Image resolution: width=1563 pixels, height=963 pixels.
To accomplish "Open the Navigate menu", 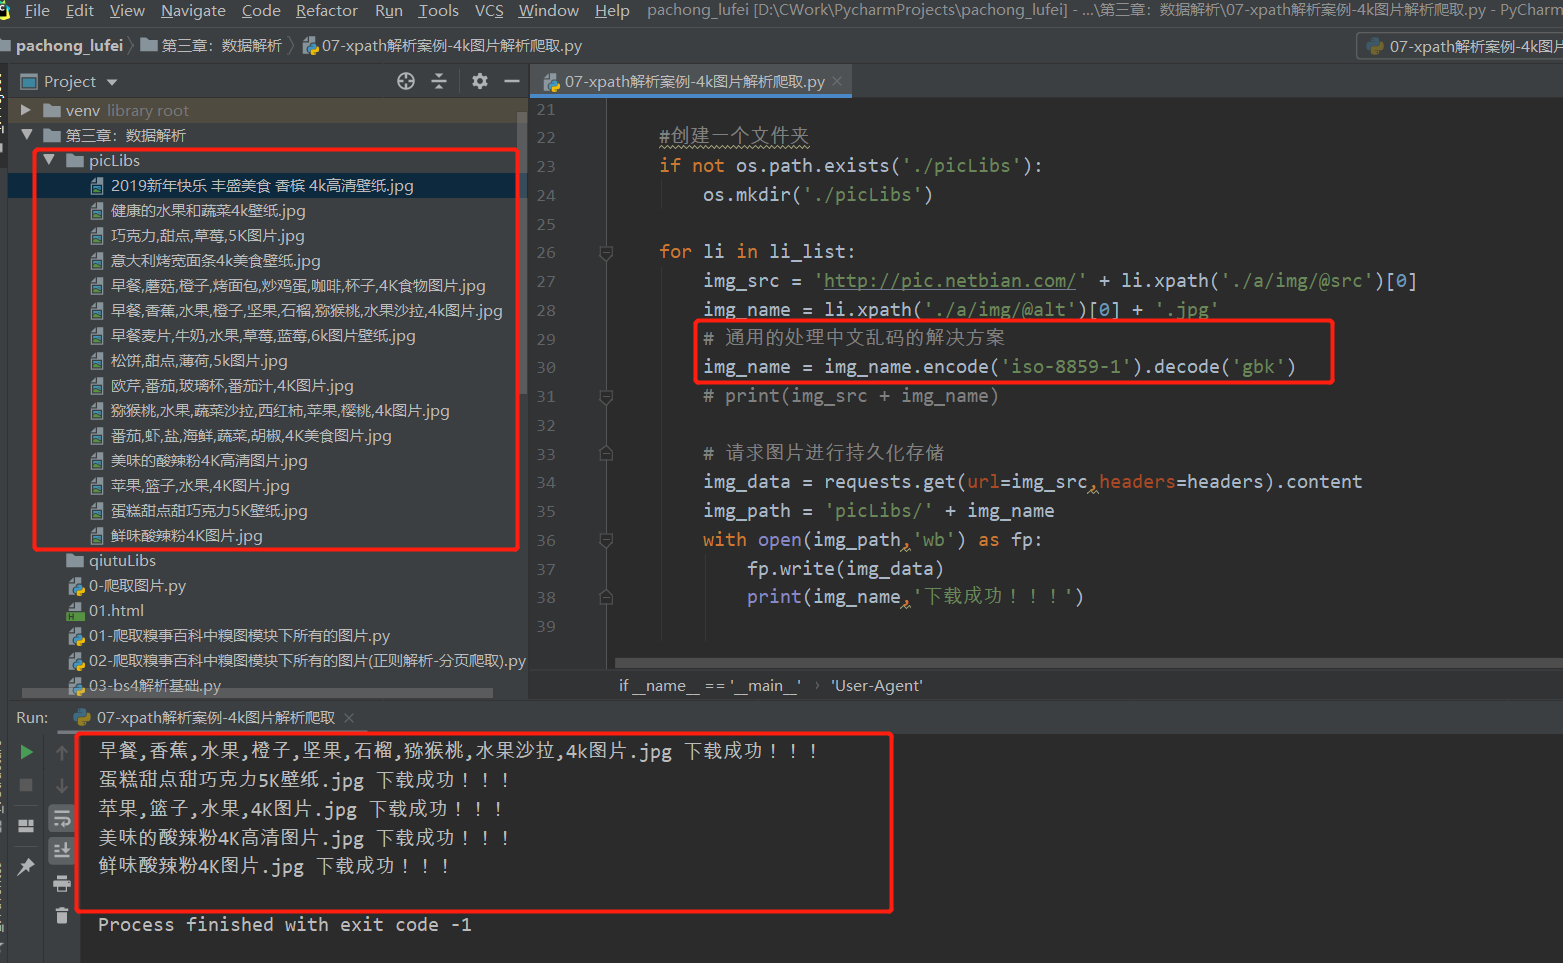I will pos(193,10).
